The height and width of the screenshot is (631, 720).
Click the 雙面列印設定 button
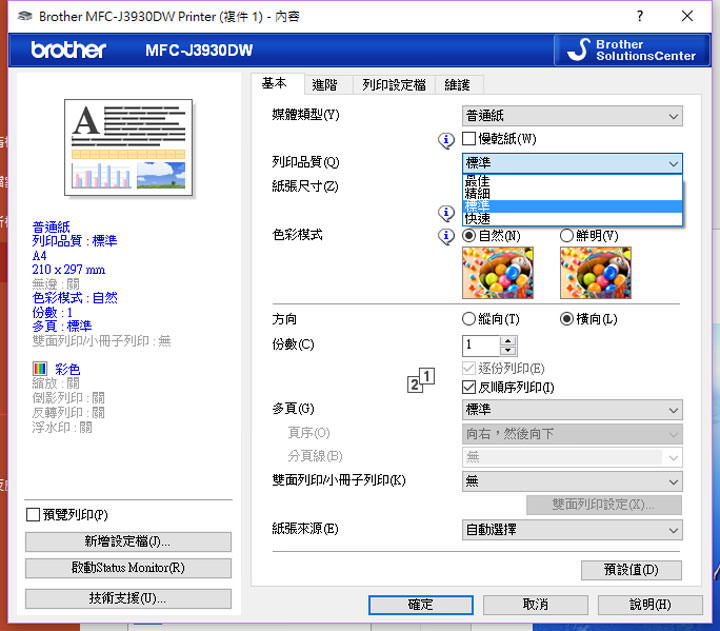[604, 505]
